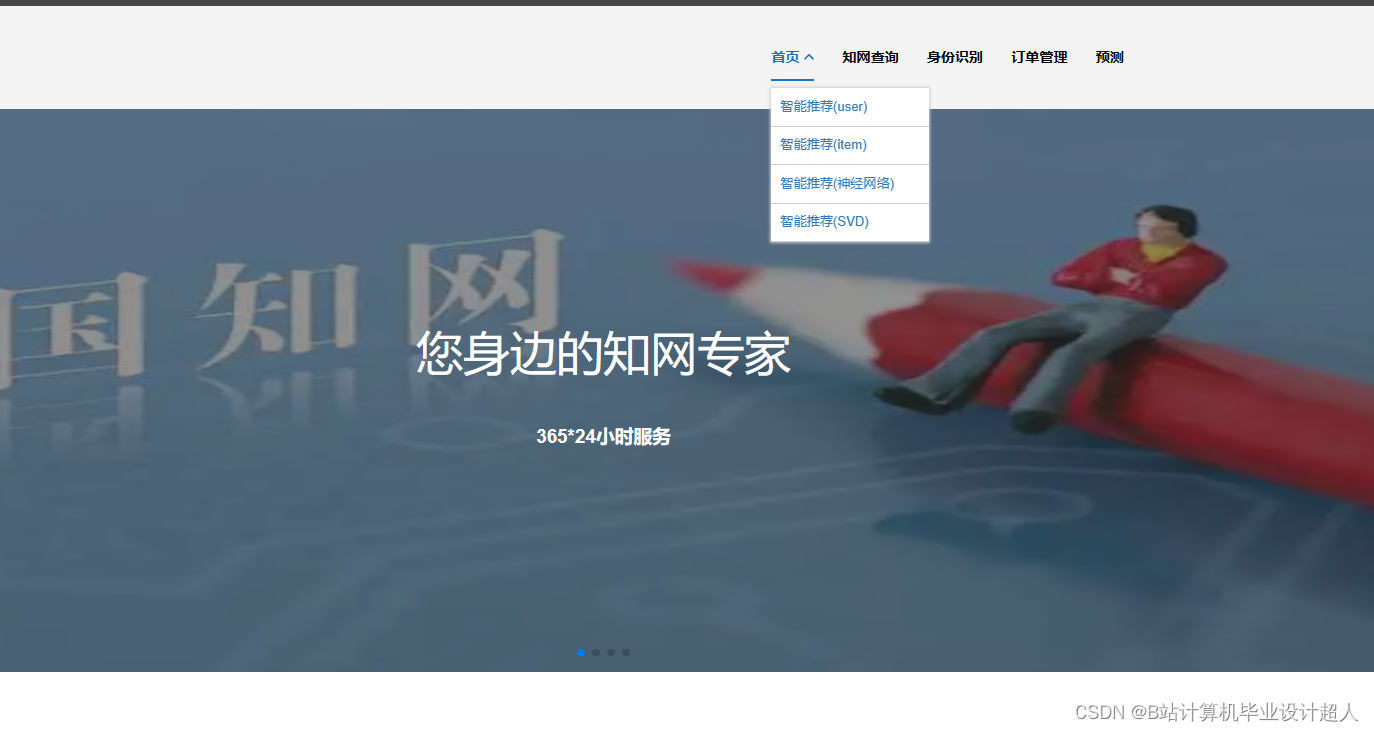The height and width of the screenshot is (732, 1374).
Task: Navigate to the 知网查询 section
Action: point(870,57)
